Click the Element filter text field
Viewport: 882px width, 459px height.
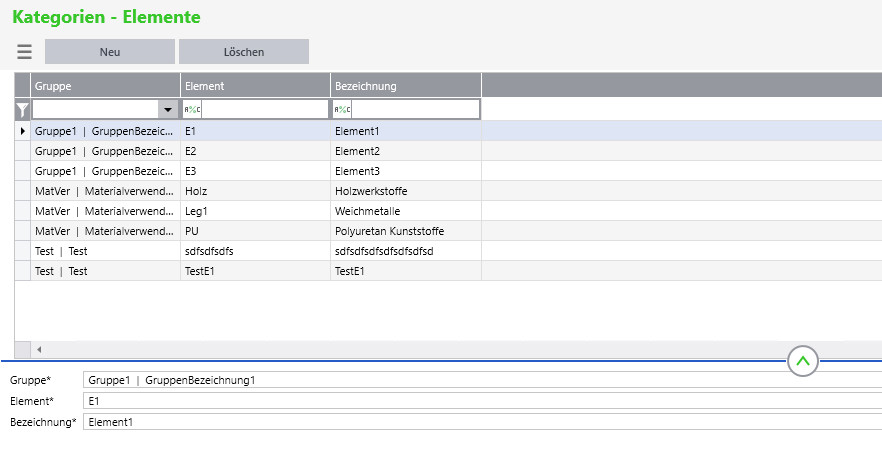[x=264, y=109]
